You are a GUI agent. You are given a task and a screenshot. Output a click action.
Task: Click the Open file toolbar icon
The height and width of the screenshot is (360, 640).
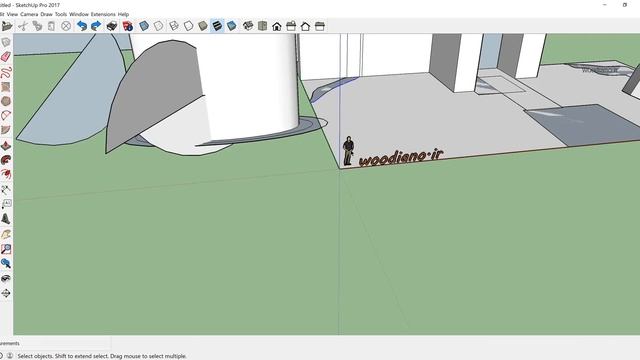coord(7,26)
